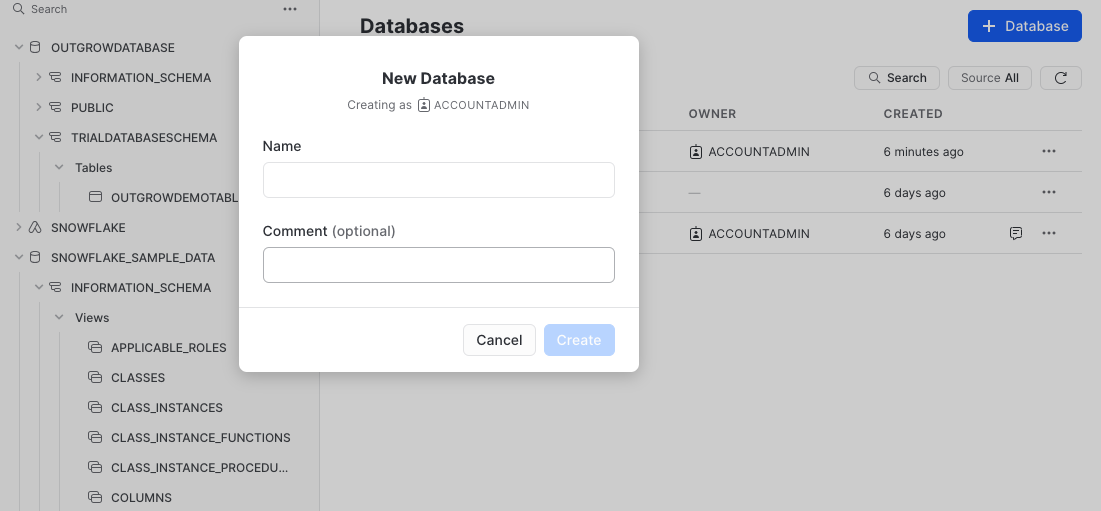Collapse the Views folder
The height and width of the screenshot is (511, 1101).
58,317
